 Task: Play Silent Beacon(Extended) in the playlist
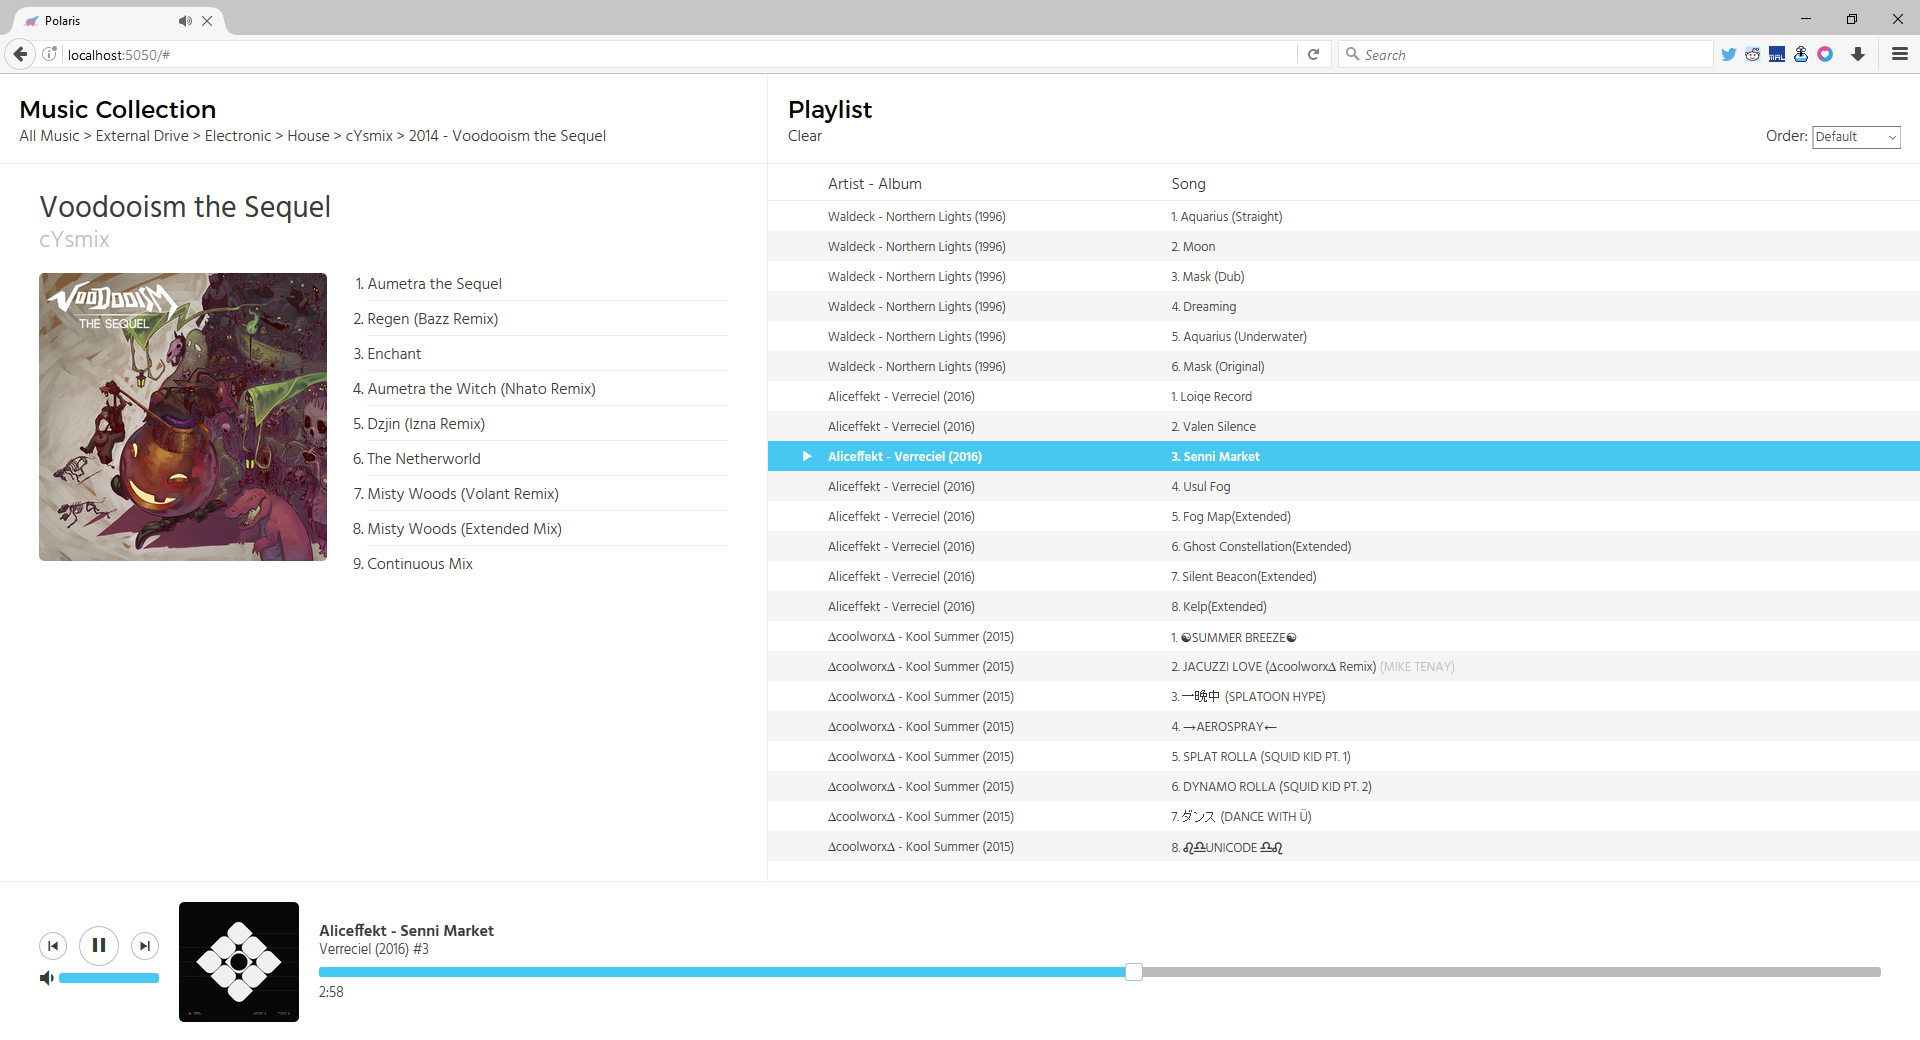(x=1344, y=576)
